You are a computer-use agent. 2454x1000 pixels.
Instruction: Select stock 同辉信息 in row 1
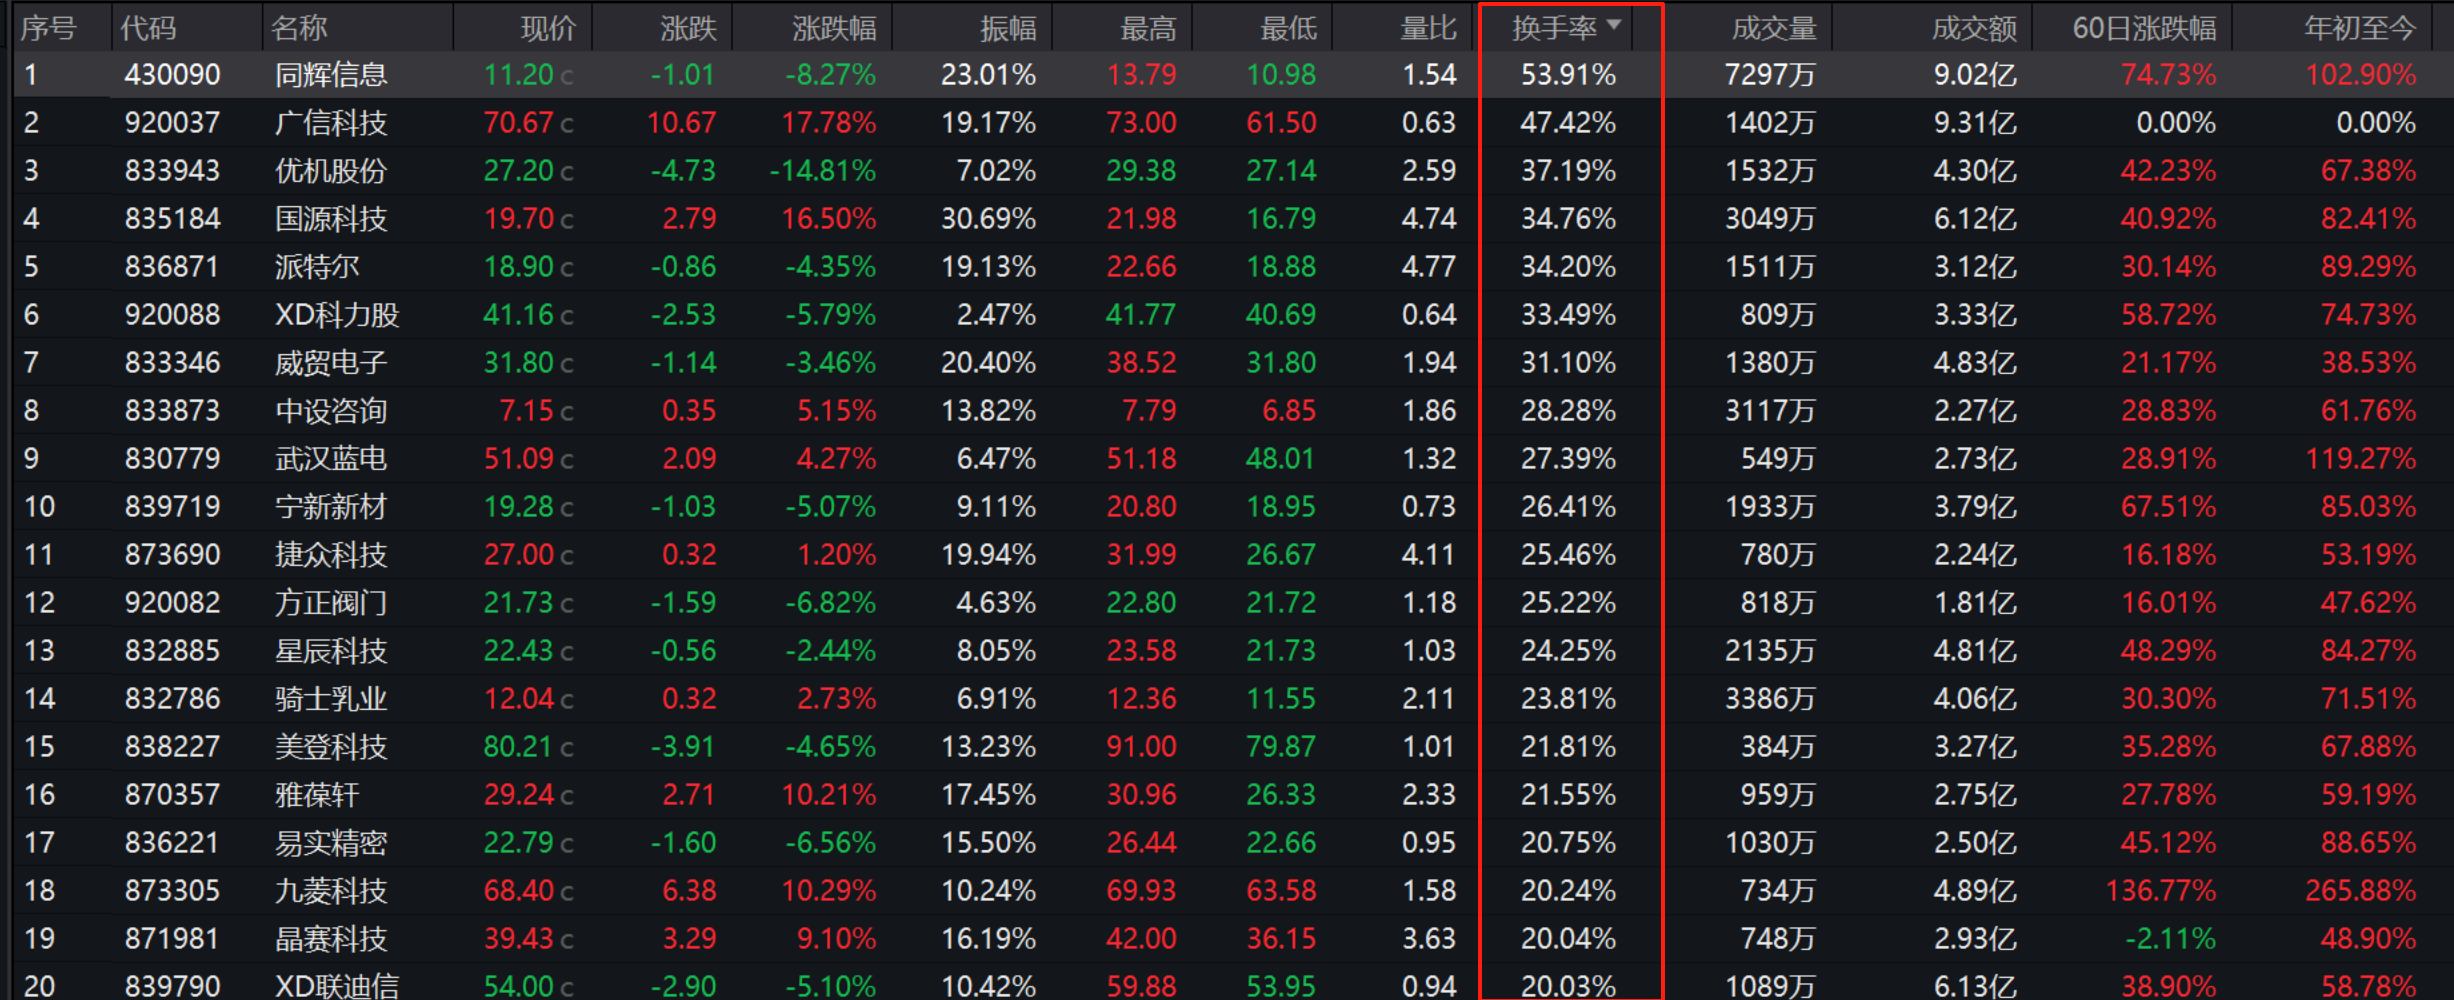point(331,75)
